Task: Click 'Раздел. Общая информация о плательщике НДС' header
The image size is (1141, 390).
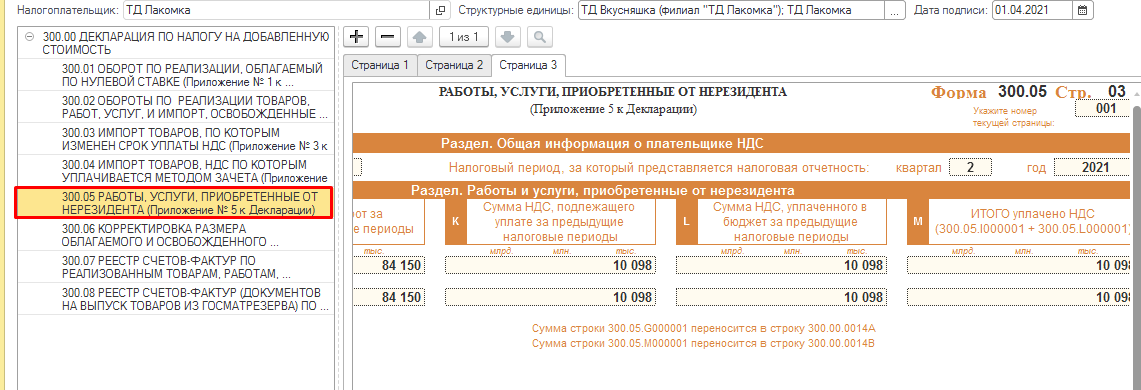Action: pos(742,143)
